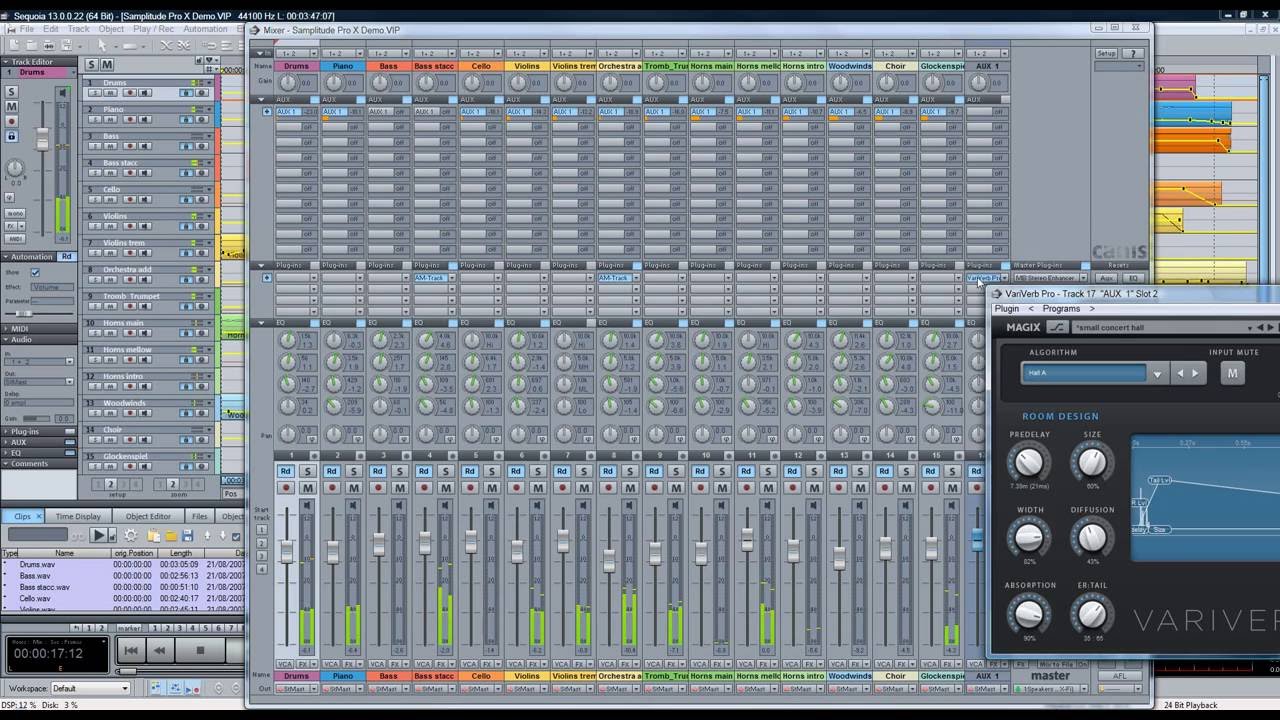Click the Drums channel fader in the mixer
This screenshot has width=1280, height=720.
click(x=287, y=552)
